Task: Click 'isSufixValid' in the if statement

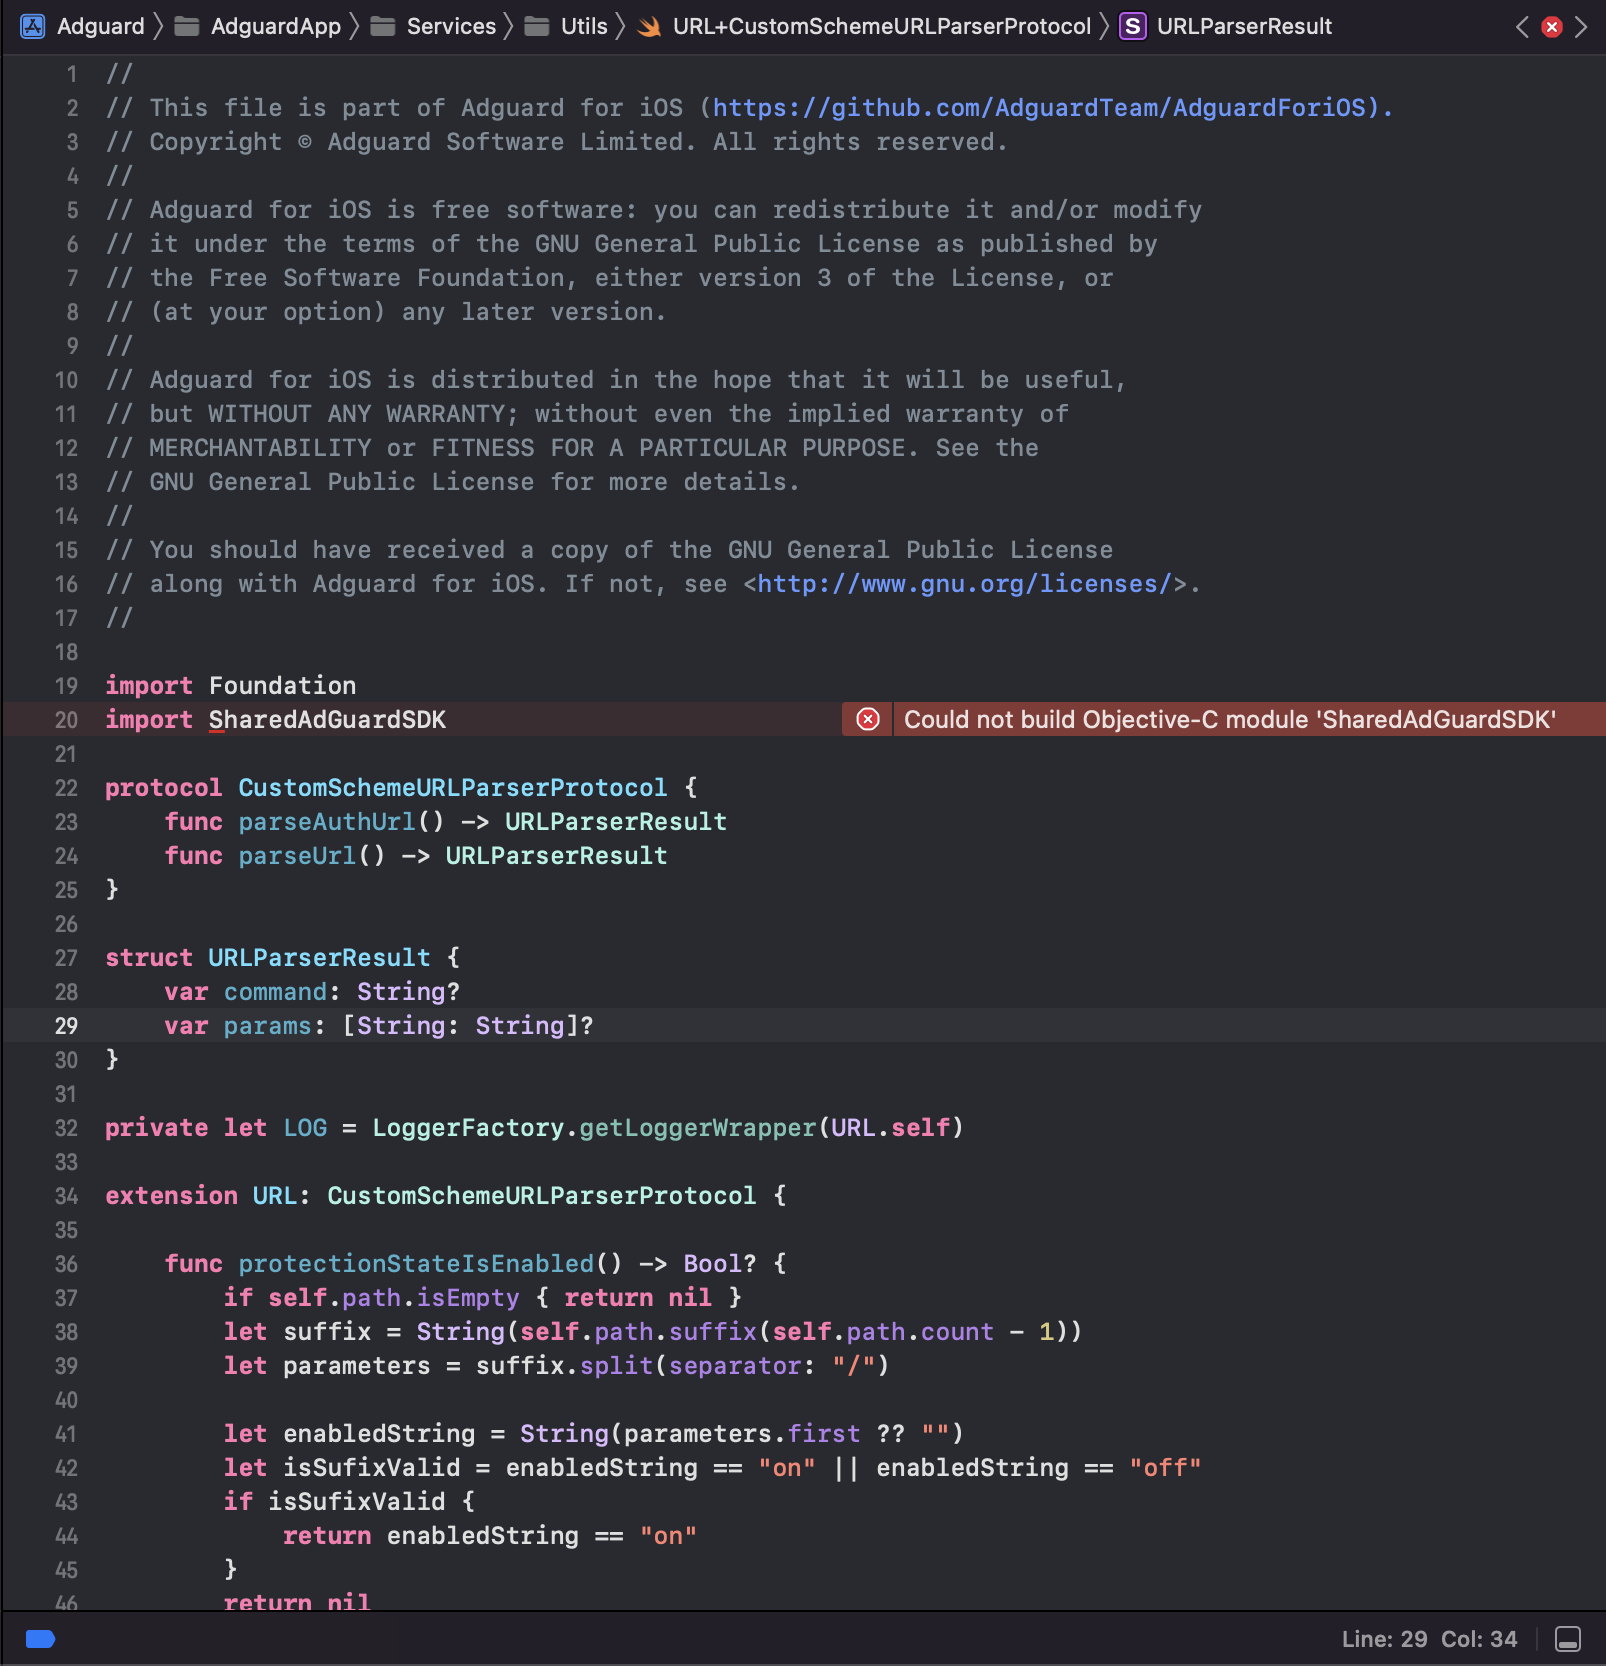Action: [357, 1502]
